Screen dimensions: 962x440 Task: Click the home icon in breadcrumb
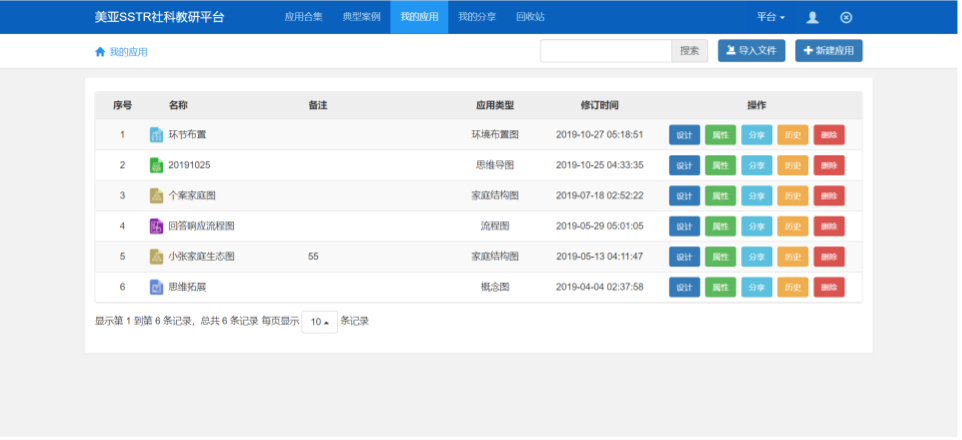[100, 52]
